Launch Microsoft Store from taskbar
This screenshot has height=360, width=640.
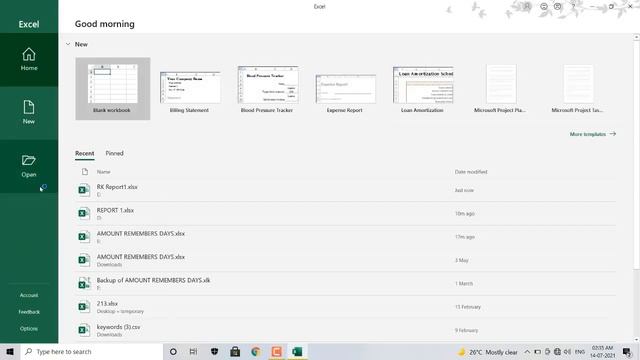(235, 351)
